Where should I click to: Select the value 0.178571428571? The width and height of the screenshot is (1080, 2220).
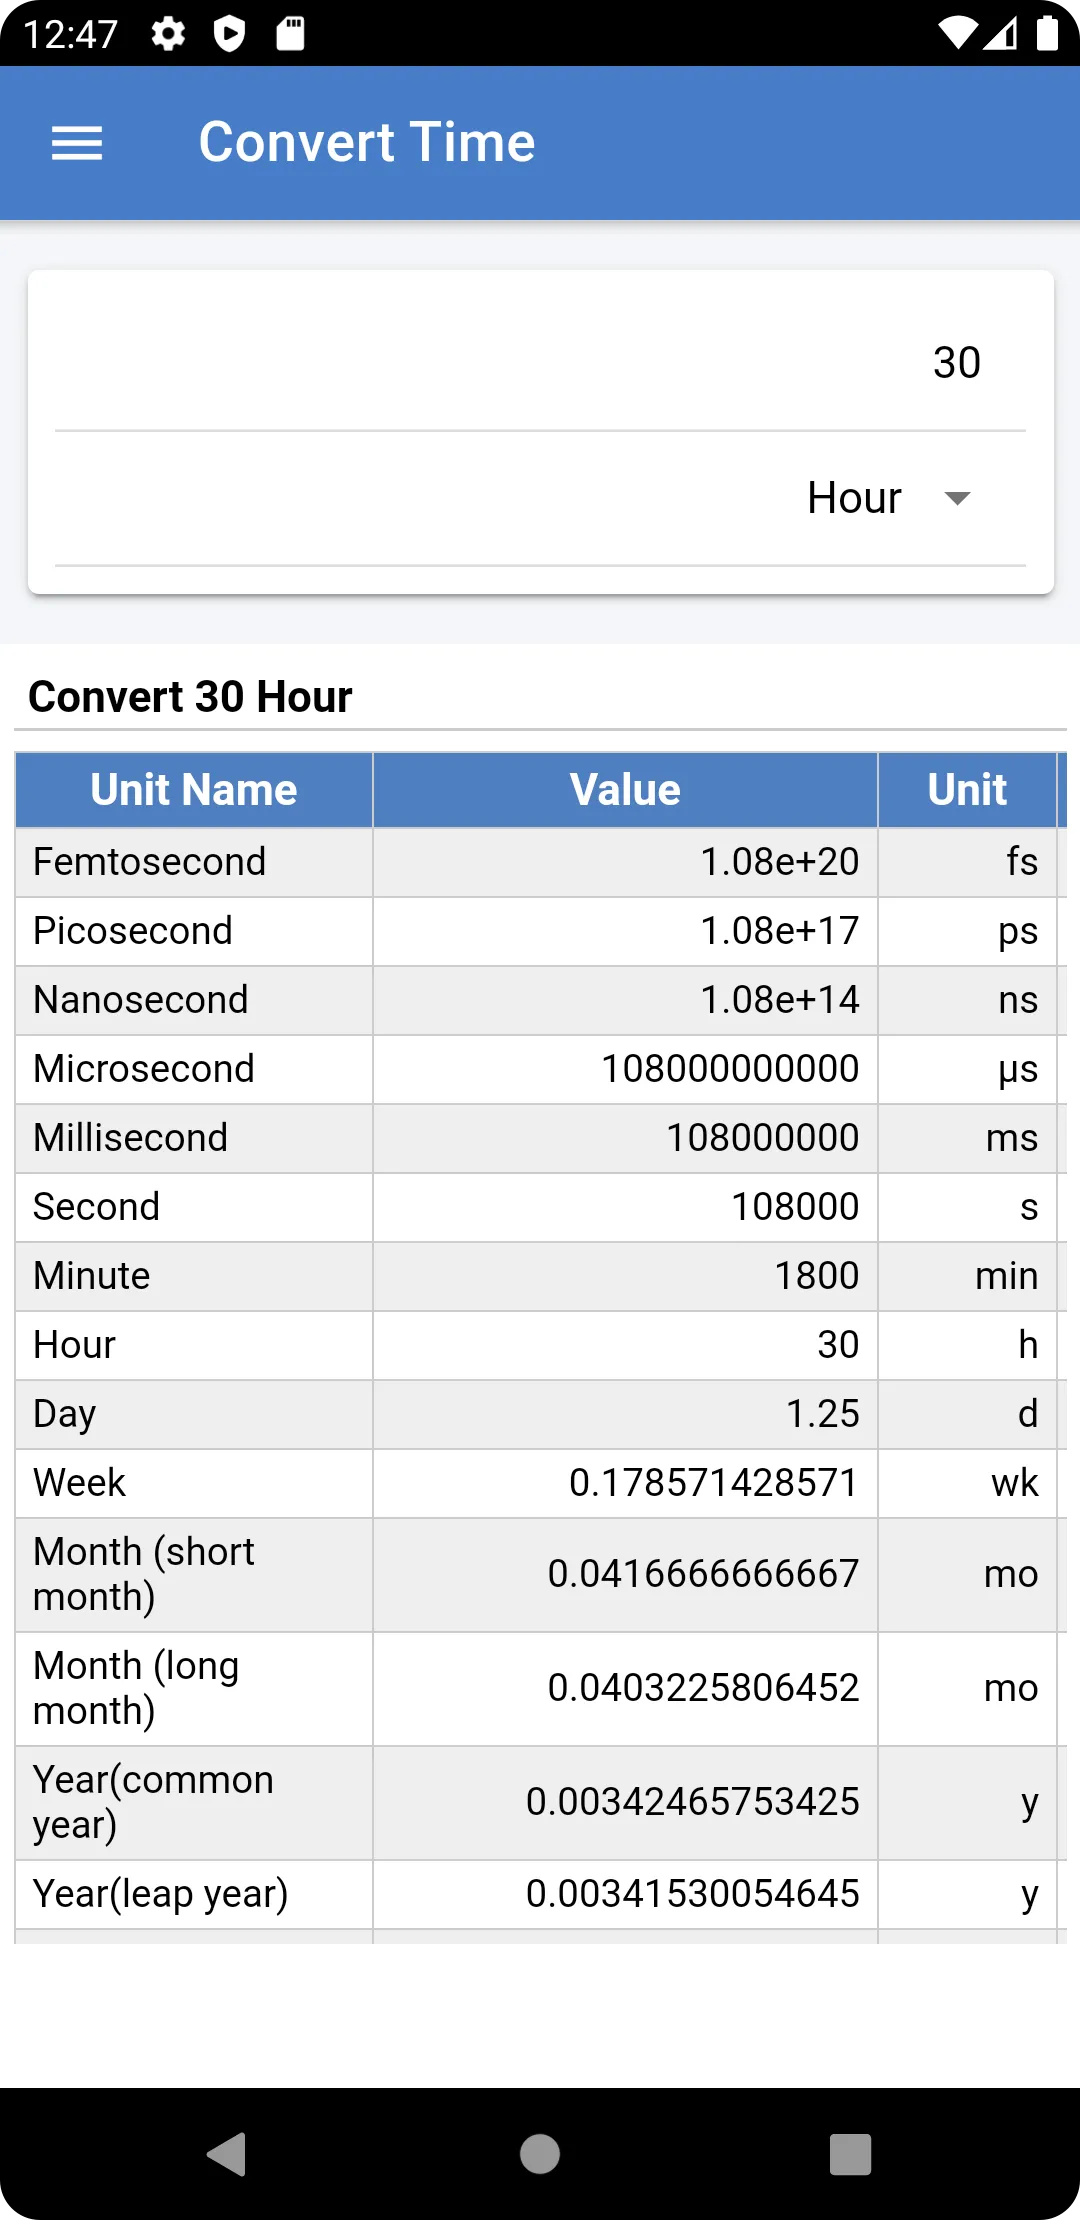point(714,1483)
